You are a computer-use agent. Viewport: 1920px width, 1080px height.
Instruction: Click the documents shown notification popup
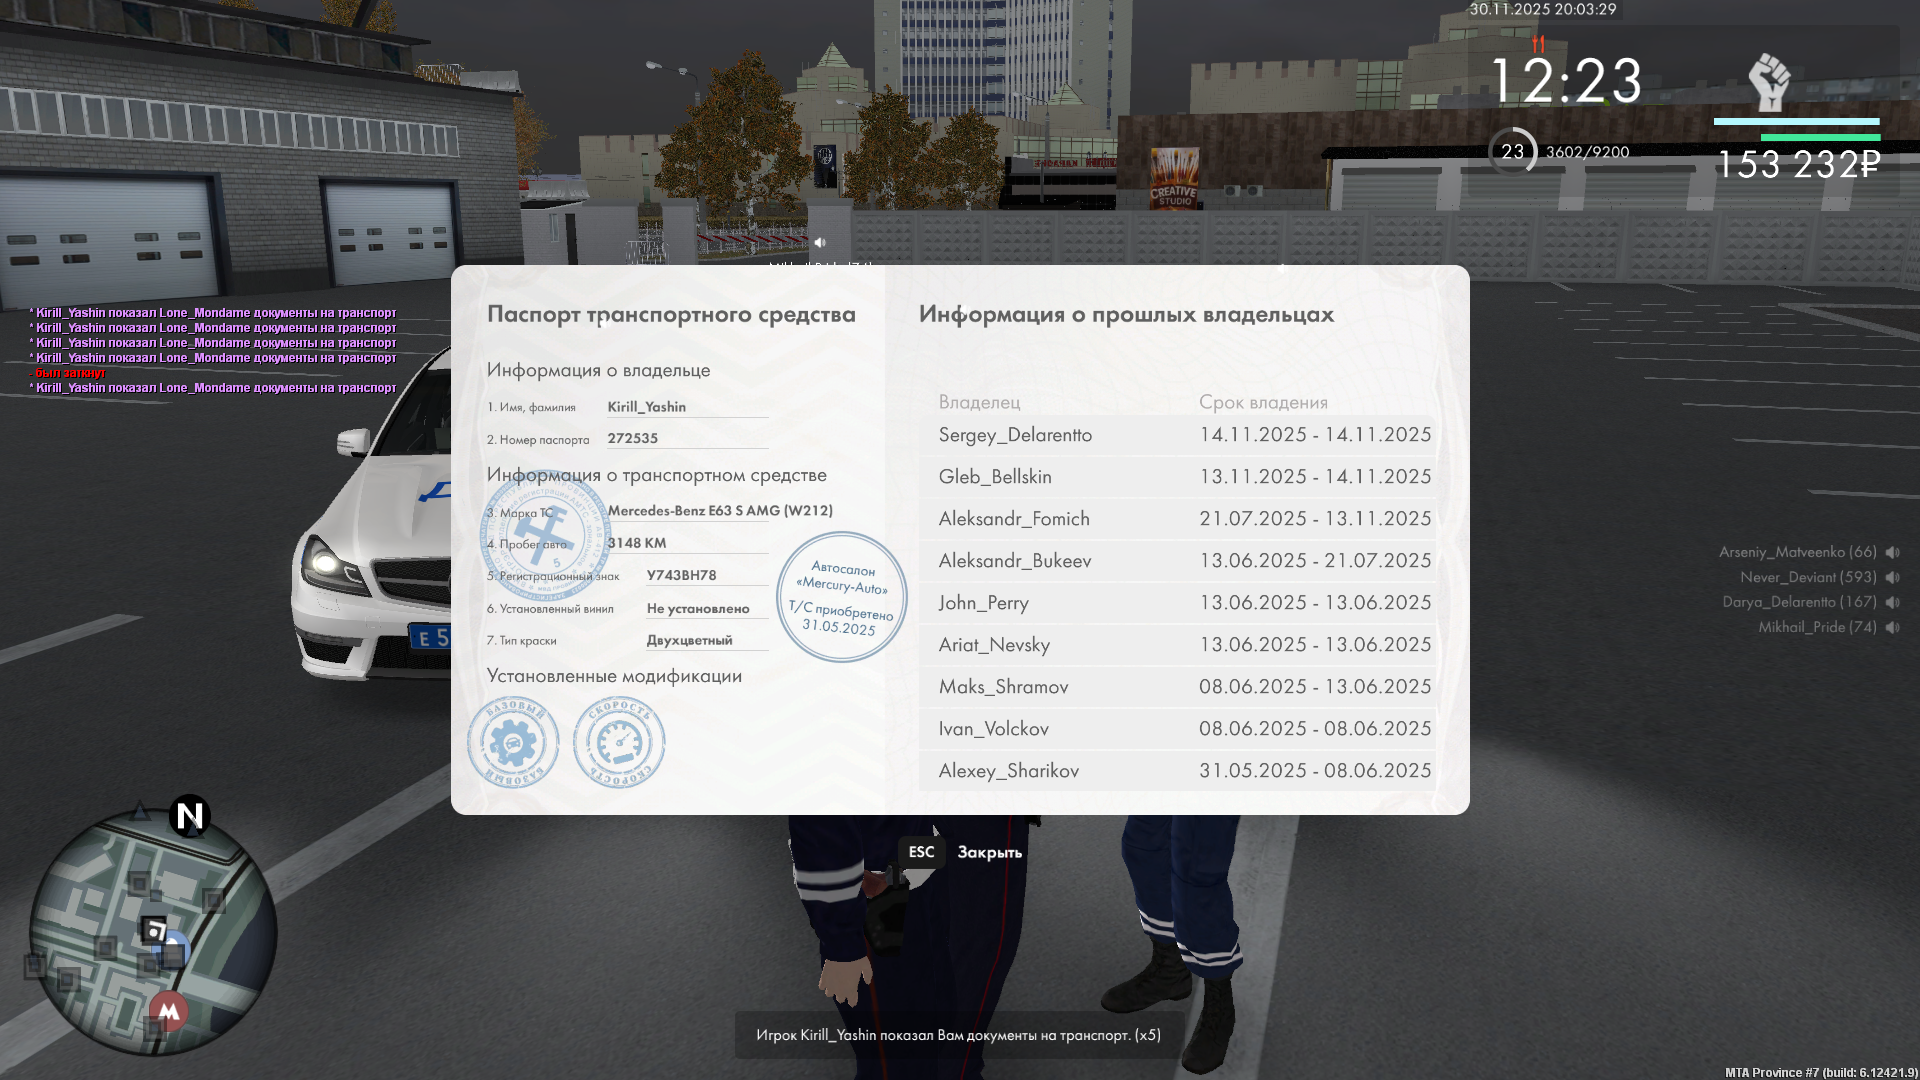click(x=958, y=1035)
